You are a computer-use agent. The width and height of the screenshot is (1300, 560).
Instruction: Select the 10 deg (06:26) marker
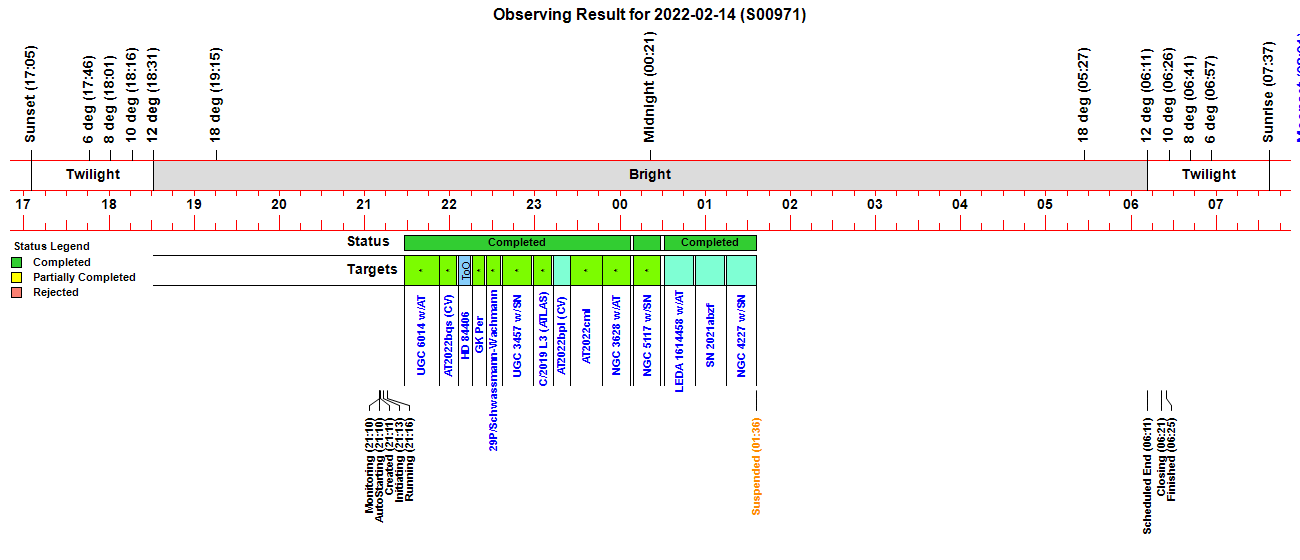click(x=1168, y=95)
